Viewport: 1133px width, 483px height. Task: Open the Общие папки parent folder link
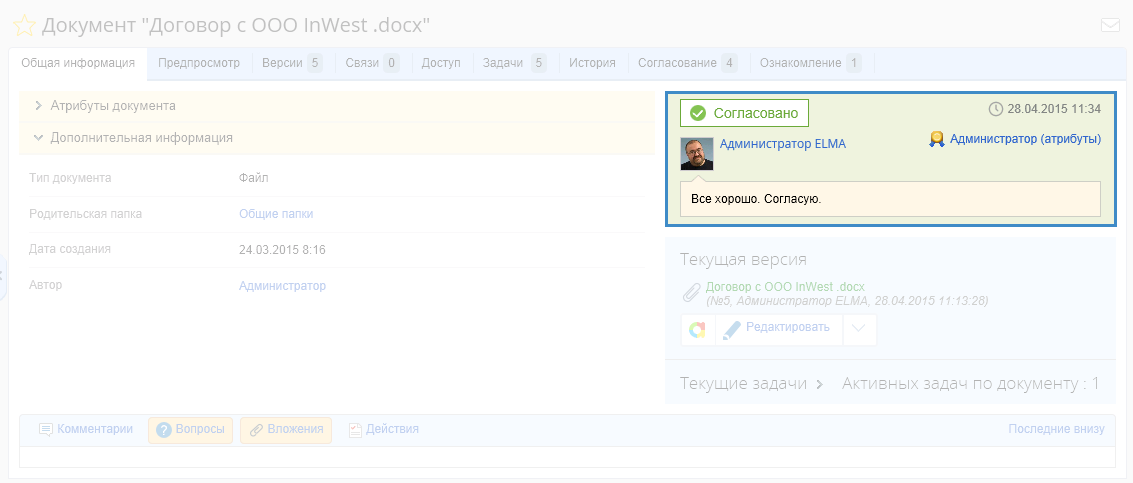point(276,213)
